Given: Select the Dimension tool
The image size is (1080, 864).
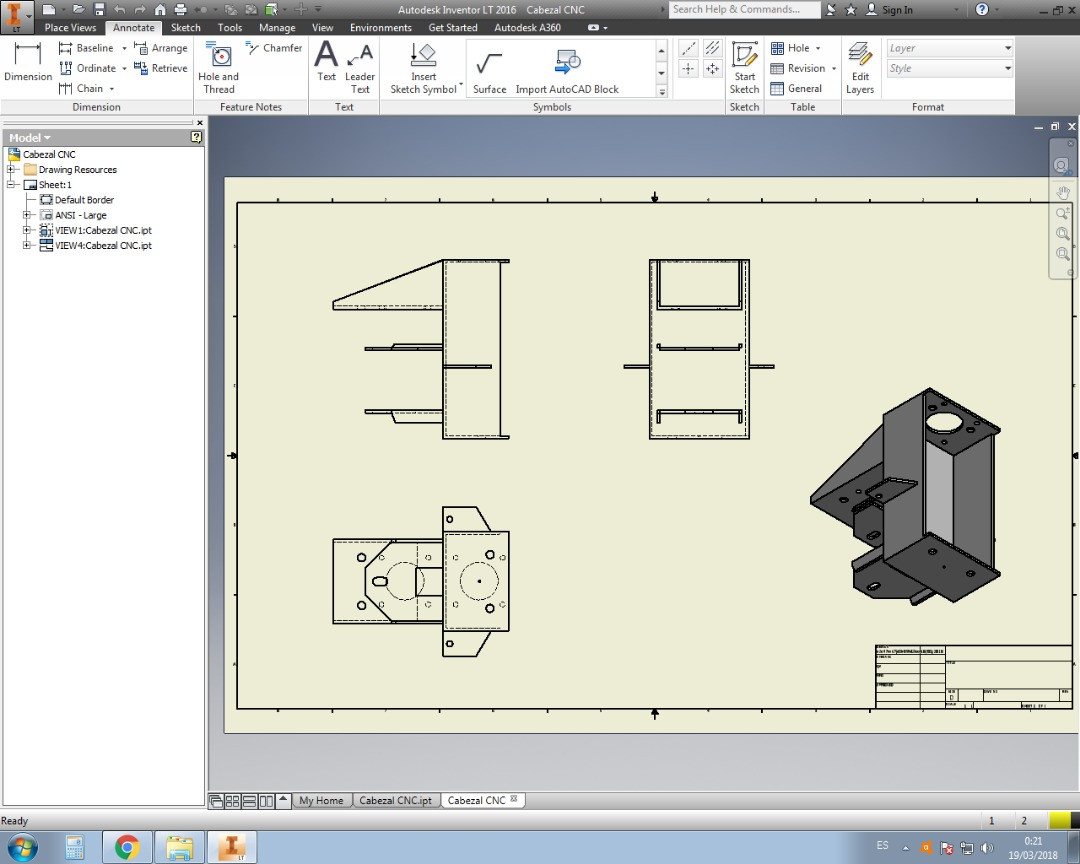Looking at the screenshot, I should click(x=28, y=62).
